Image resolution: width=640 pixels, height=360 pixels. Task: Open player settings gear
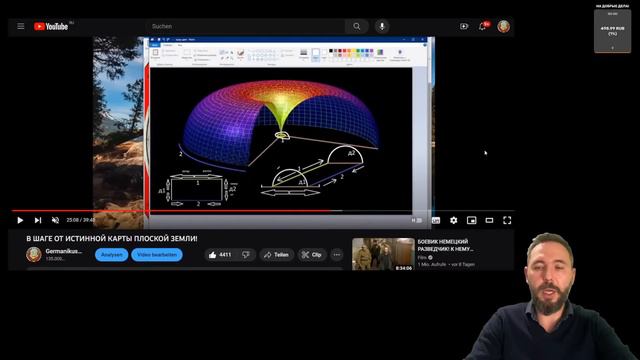pyautogui.click(x=453, y=220)
